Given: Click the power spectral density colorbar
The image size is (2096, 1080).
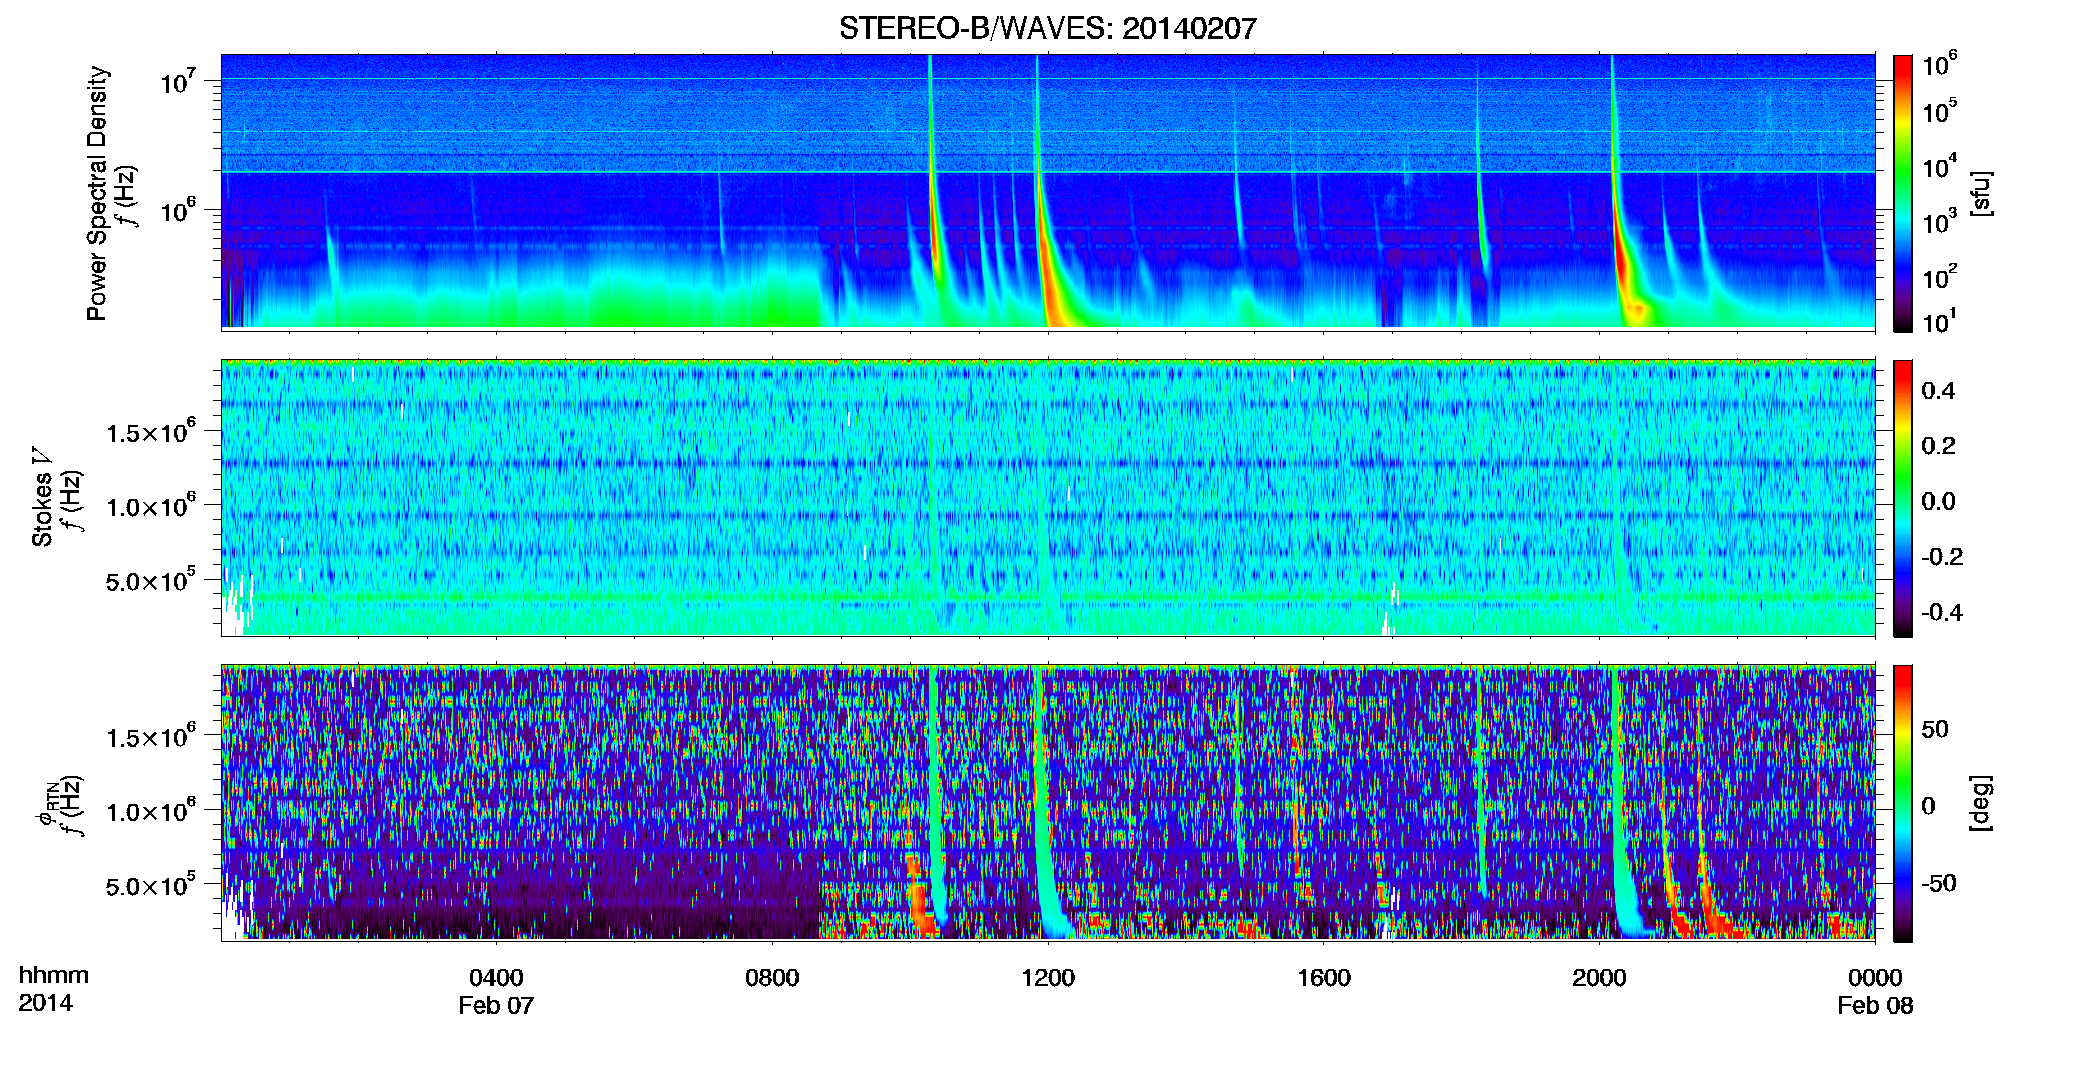Looking at the screenshot, I should [x=1903, y=193].
